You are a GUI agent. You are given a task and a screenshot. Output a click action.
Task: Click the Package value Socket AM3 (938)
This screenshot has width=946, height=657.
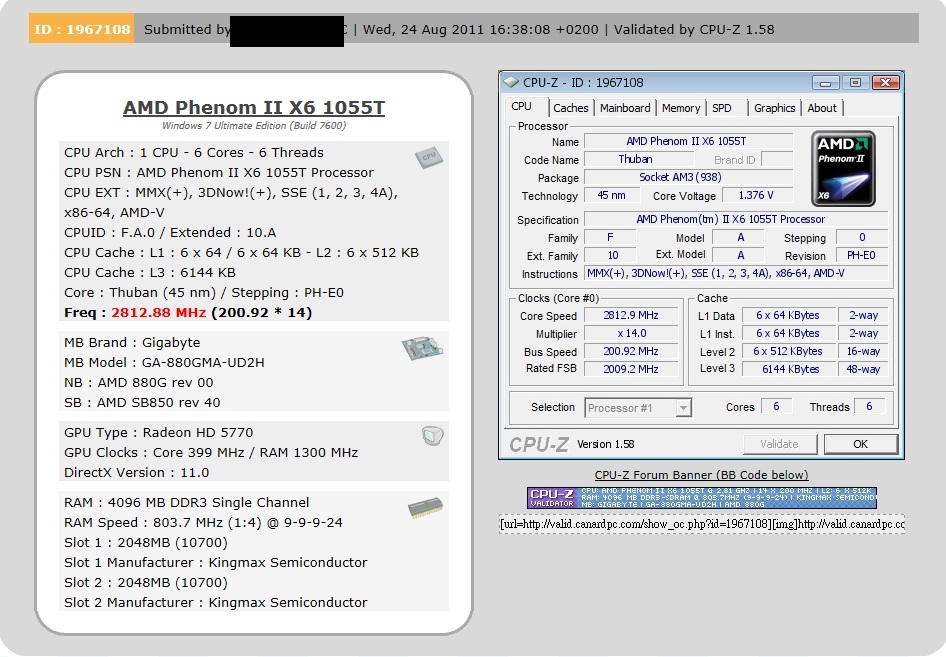(x=688, y=177)
